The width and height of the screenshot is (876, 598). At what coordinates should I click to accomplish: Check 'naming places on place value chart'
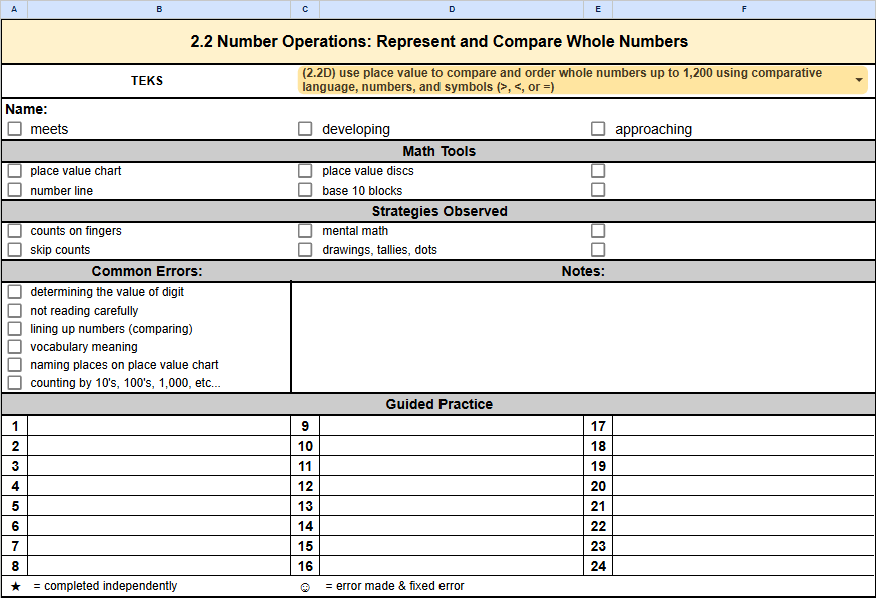(15, 364)
